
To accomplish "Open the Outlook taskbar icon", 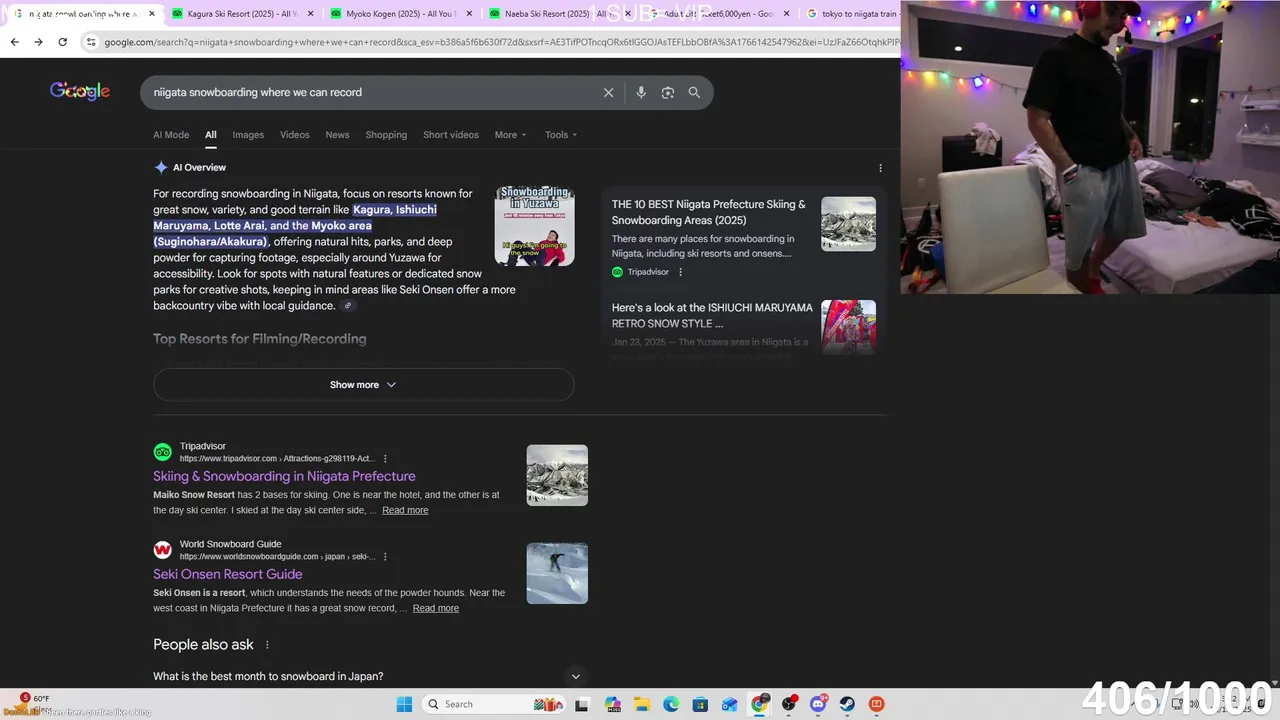I will (x=730, y=704).
